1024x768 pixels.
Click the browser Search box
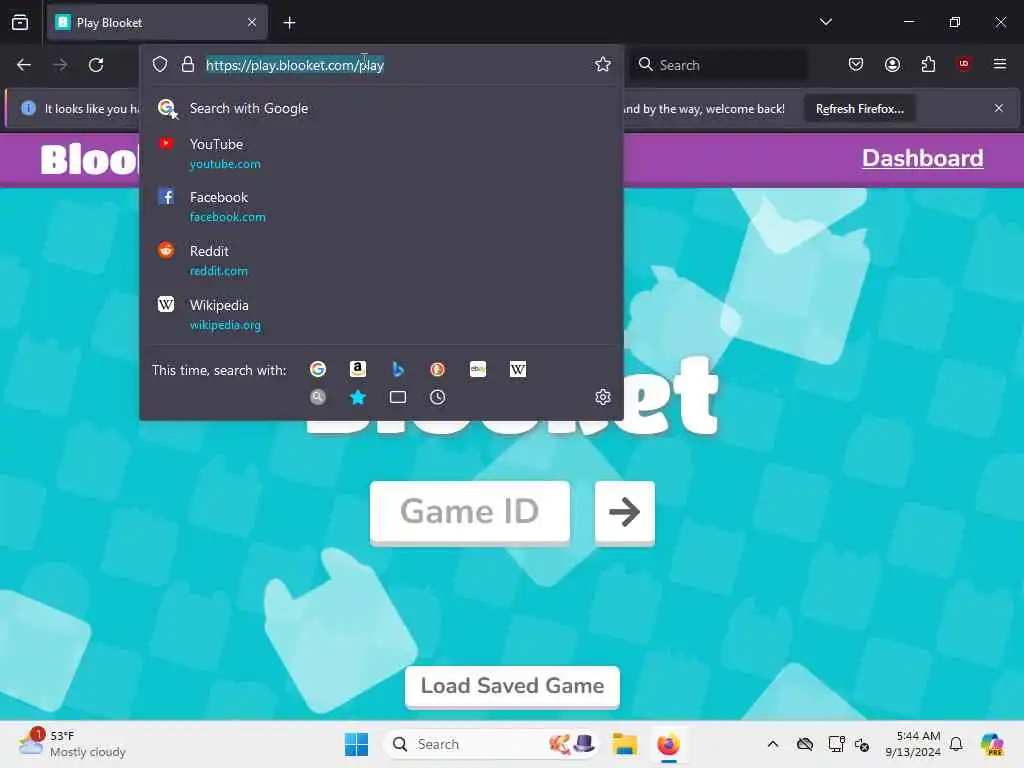click(x=718, y=65)
